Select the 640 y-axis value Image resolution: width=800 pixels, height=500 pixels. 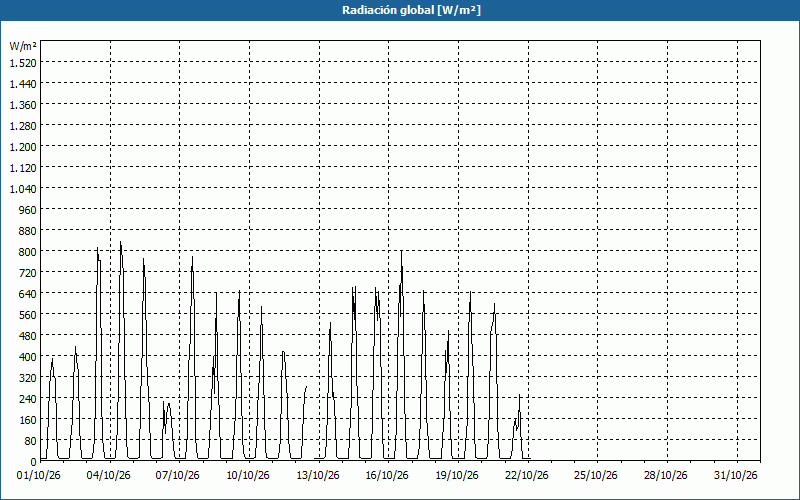28,294
